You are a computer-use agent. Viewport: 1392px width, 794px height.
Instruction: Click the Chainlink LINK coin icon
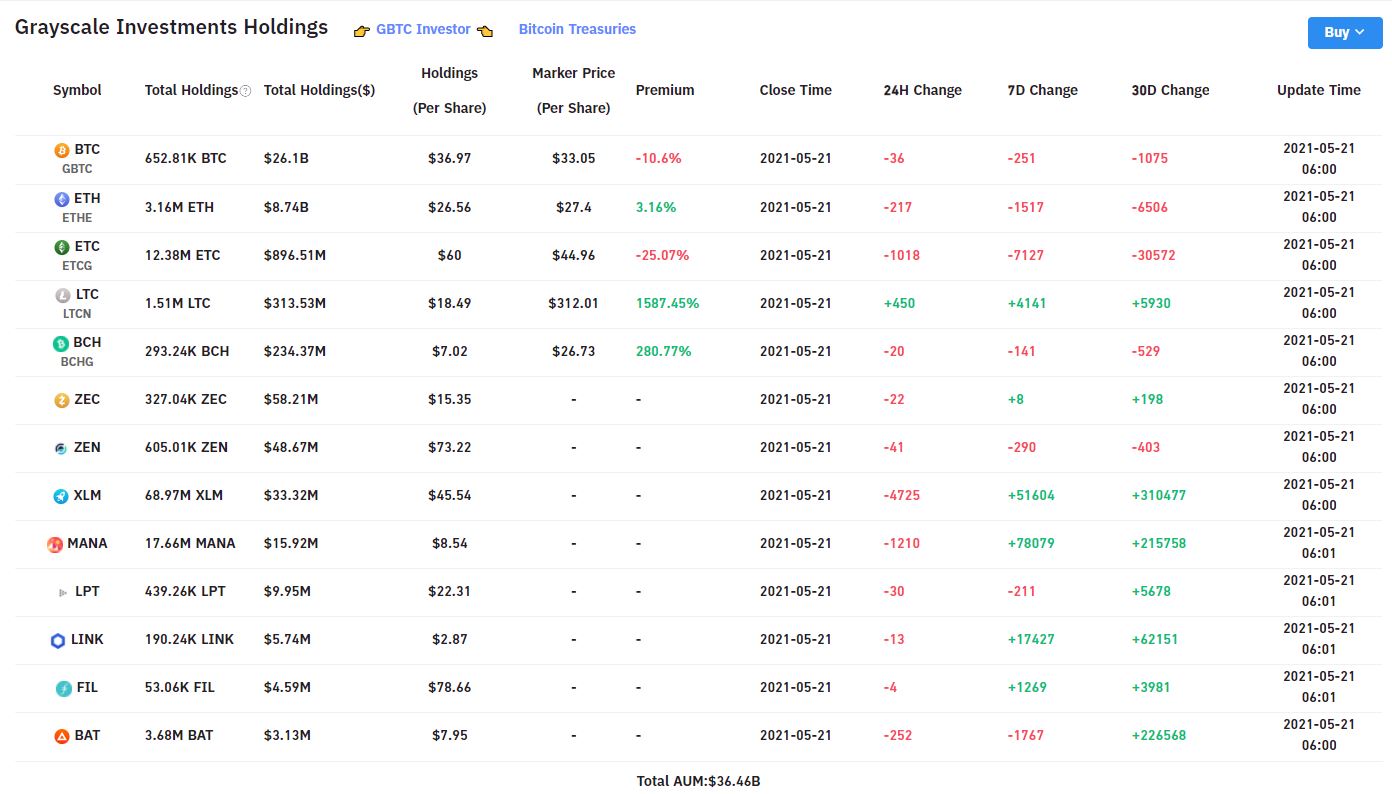(x=58, y=640)
